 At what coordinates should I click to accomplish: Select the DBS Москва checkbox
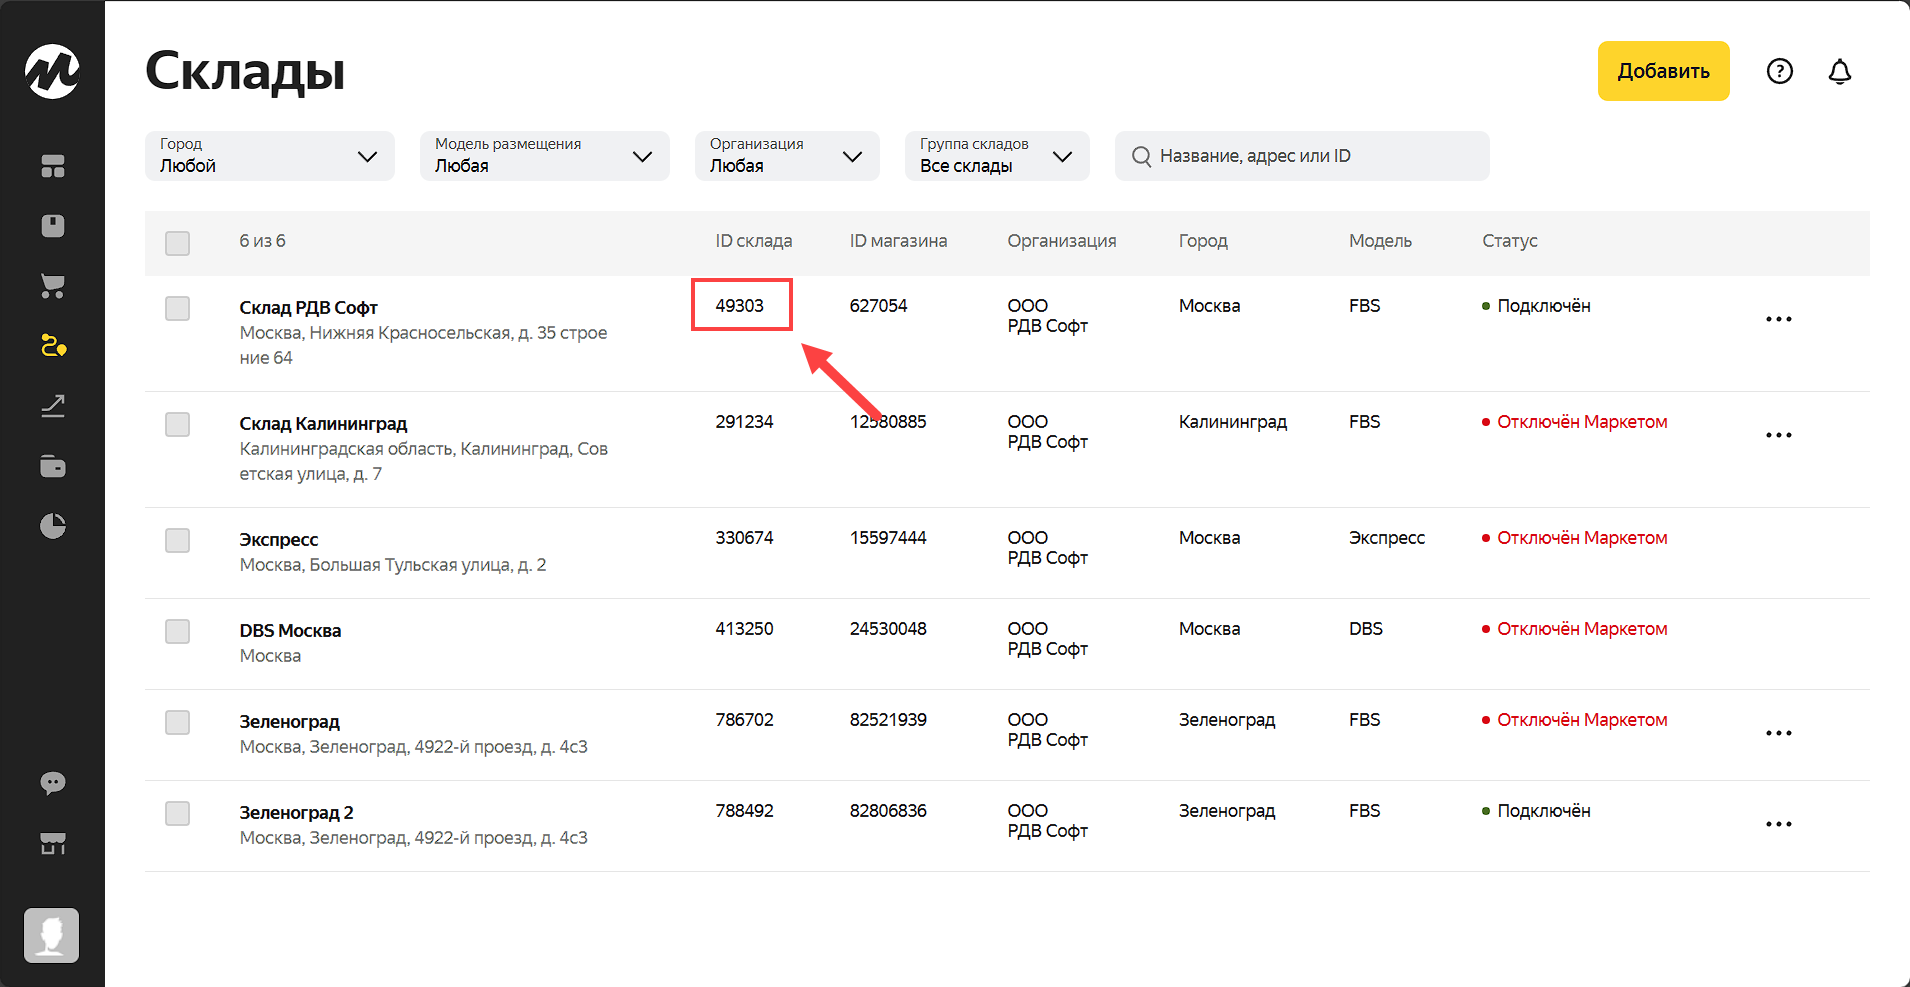point(178,631)
